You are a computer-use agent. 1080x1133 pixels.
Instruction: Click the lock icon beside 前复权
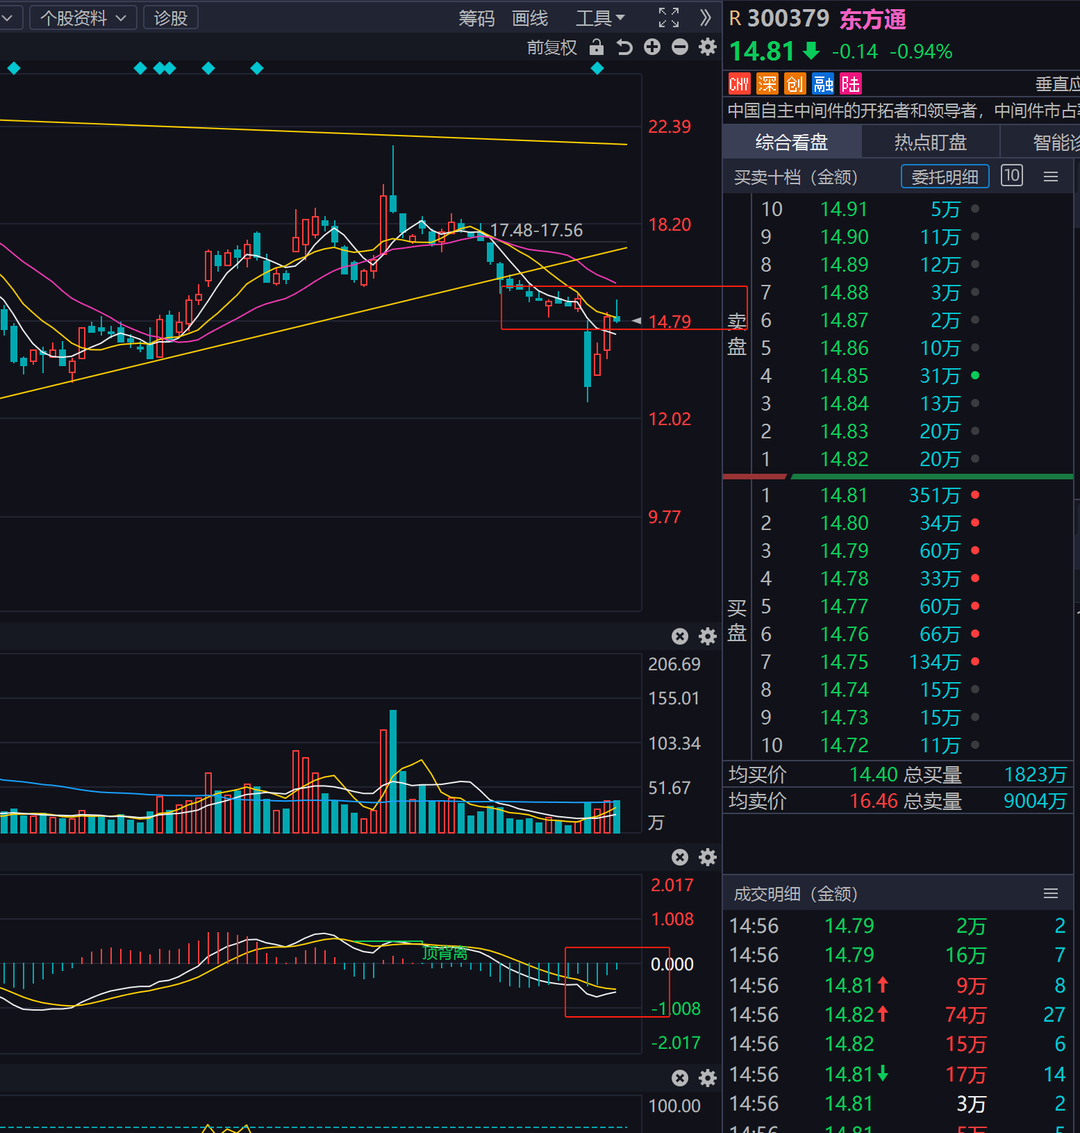coord(597,47)
